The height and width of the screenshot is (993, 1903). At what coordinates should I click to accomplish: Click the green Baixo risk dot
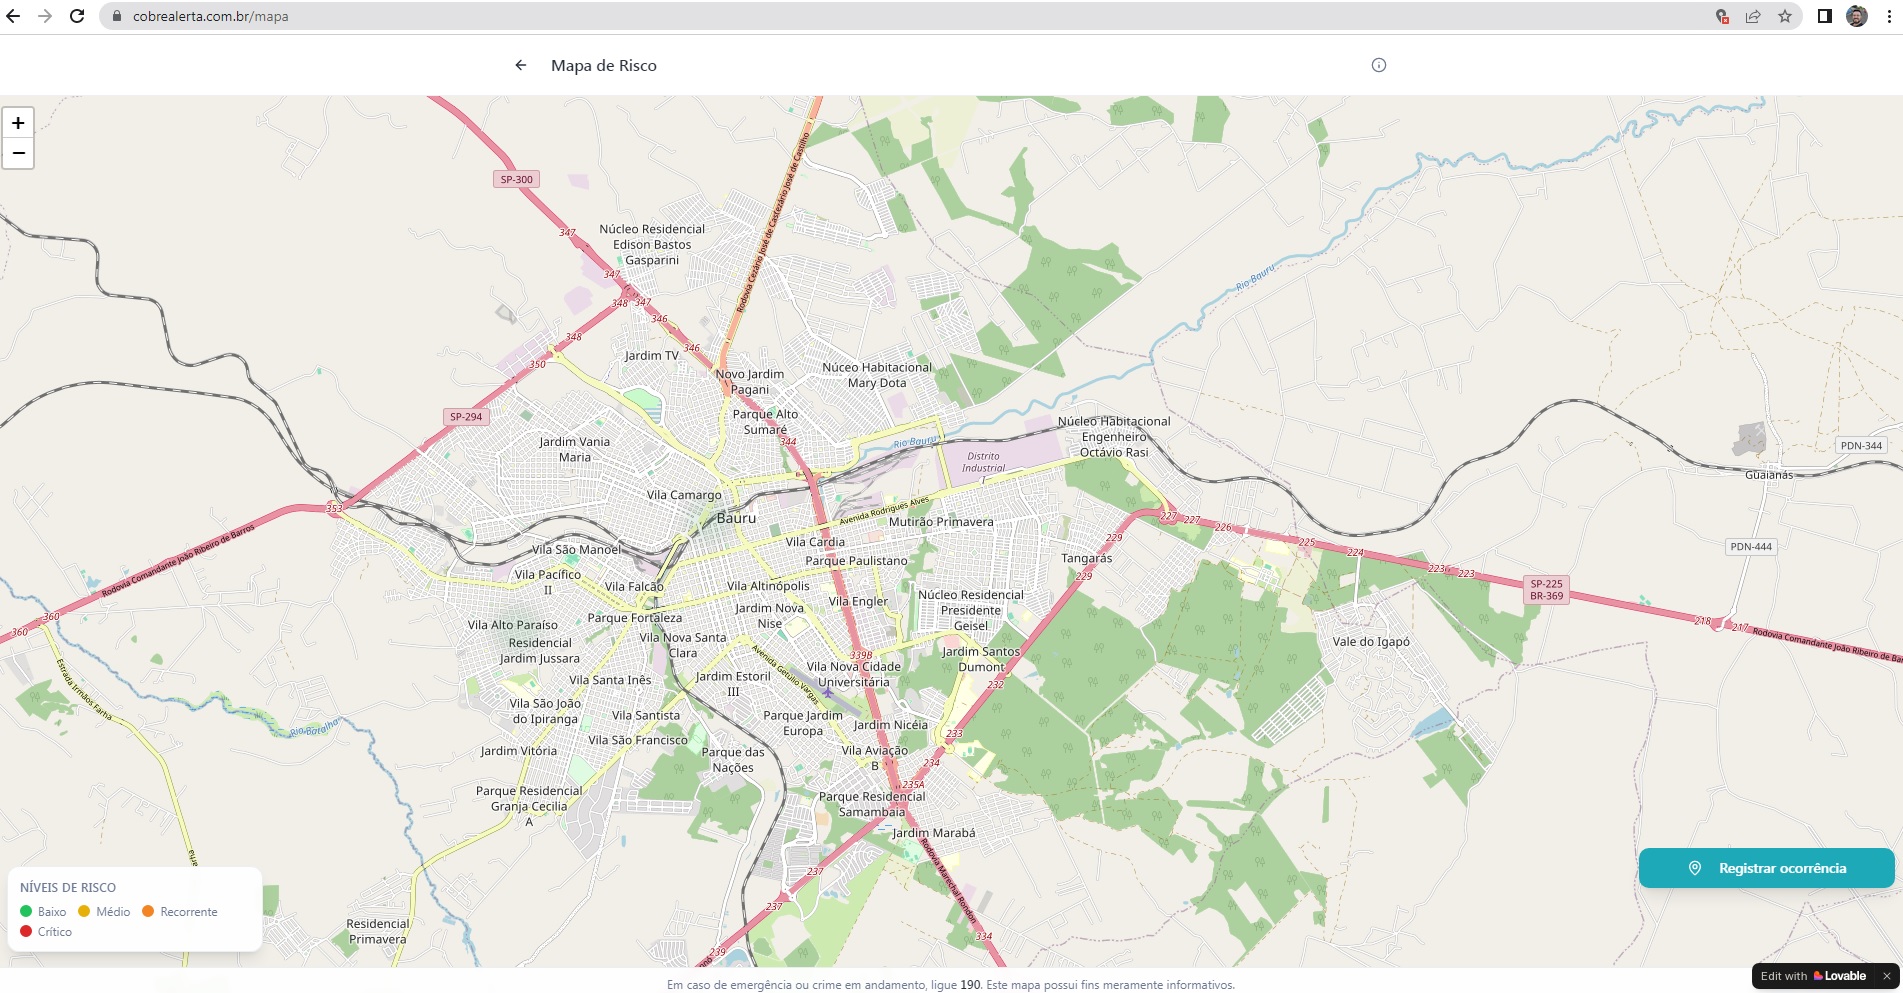pyautogui.click(x=26, y=911)
